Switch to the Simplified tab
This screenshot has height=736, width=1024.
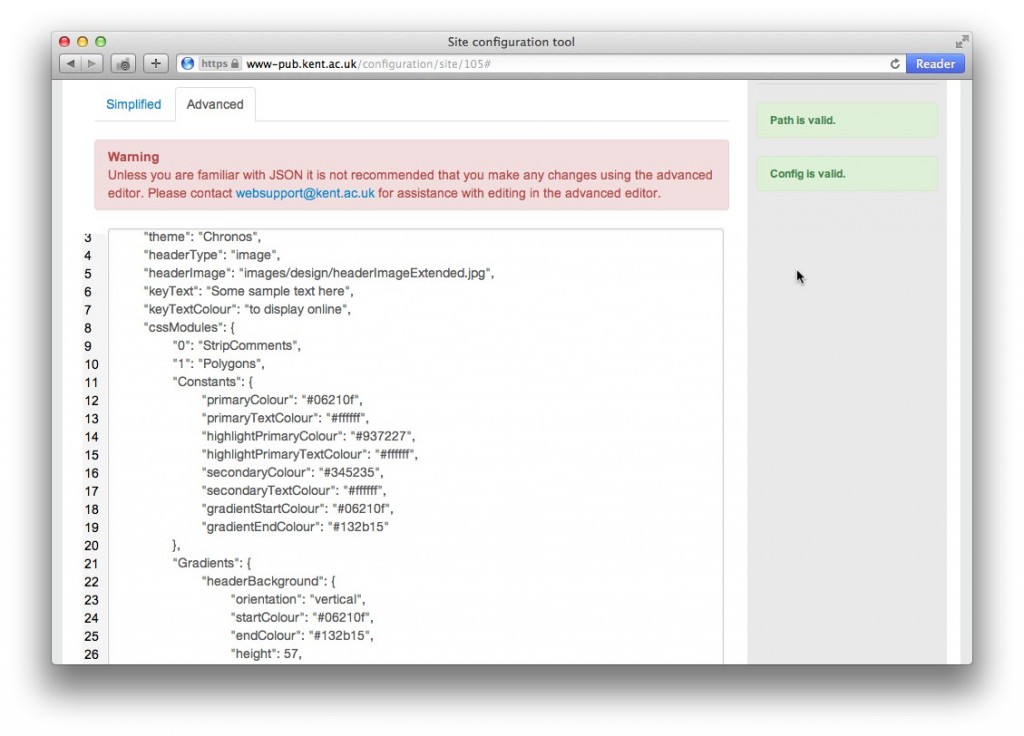click(x=133, y=104)
